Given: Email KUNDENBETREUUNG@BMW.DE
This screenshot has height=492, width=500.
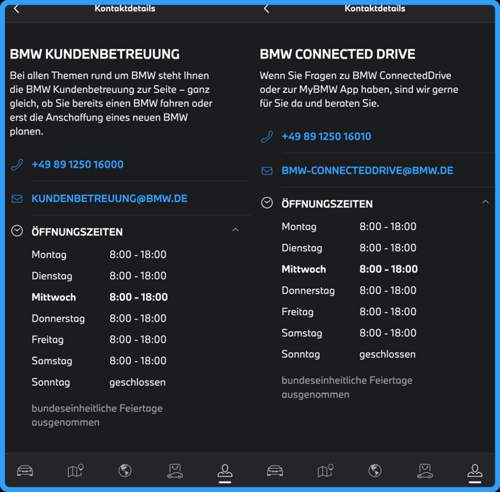Looking at the screenshot, I should pos(110,199).
